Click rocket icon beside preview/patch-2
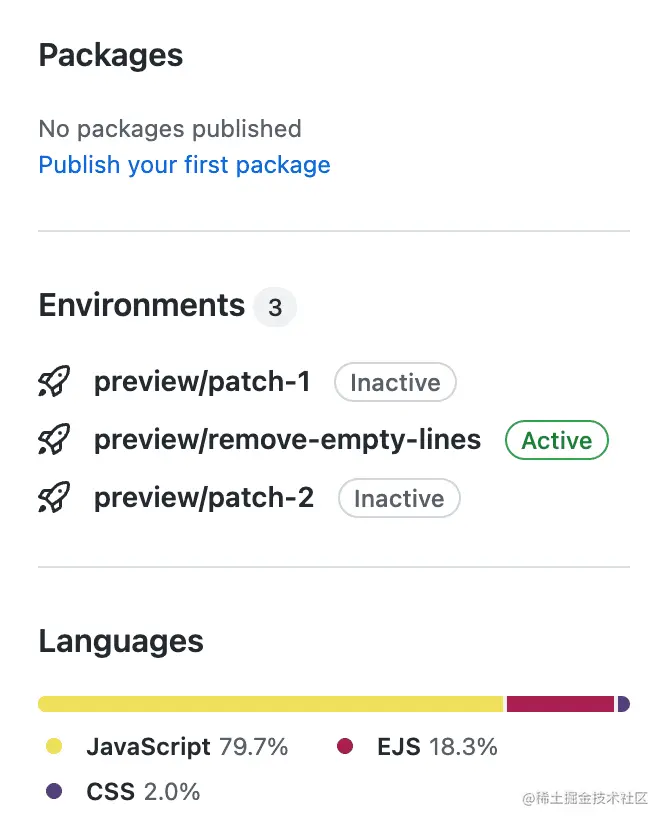 pos(54,498)
